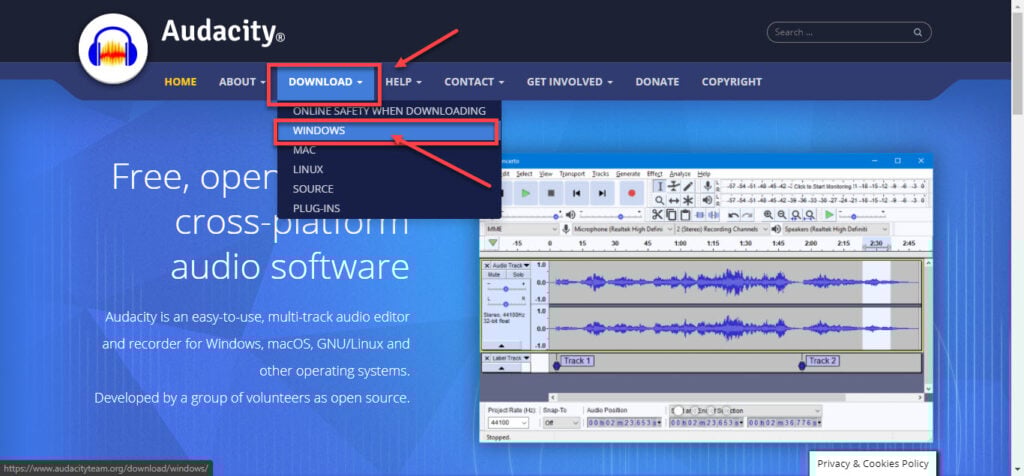
Task: Collapse the Audio Track with its up arrow
Action: pyautogui.click(x=502, y=345)
